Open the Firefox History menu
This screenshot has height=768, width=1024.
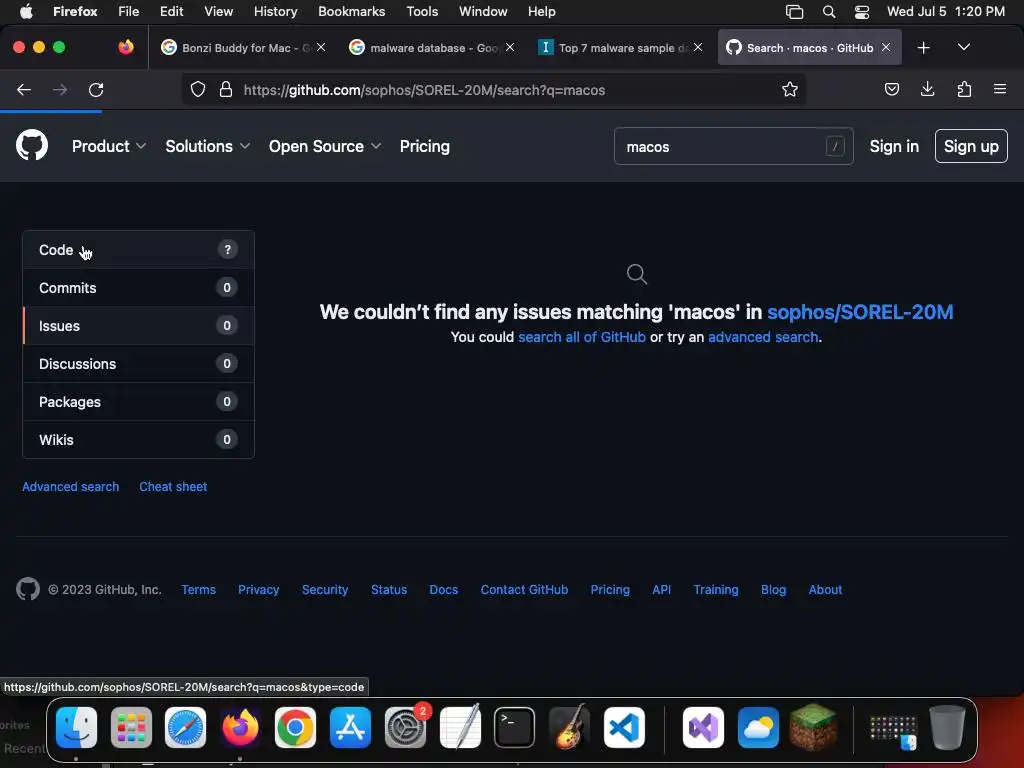point(275,12)
